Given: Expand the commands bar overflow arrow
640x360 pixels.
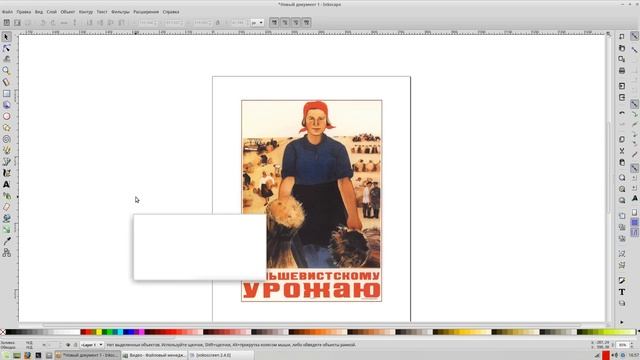Looking at the screenshot, I should coord(622,322).
